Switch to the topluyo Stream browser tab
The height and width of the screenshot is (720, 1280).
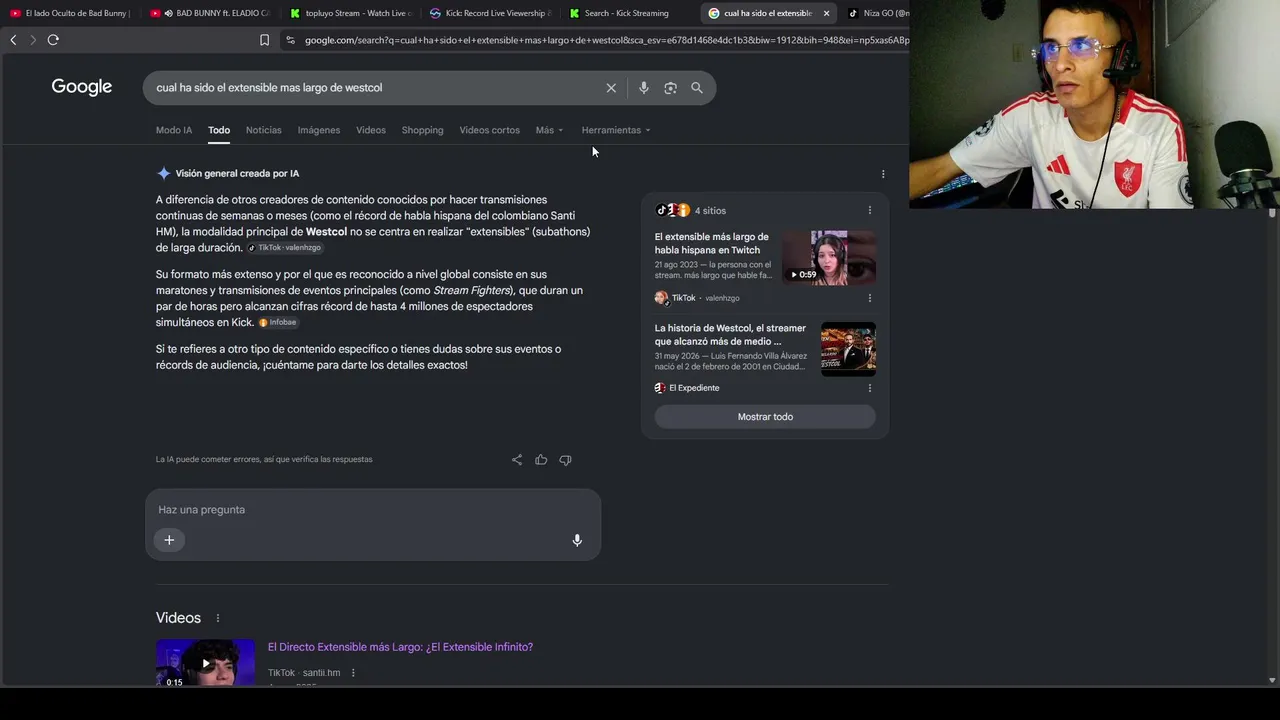pyautogui.click(x=350, y=13)
